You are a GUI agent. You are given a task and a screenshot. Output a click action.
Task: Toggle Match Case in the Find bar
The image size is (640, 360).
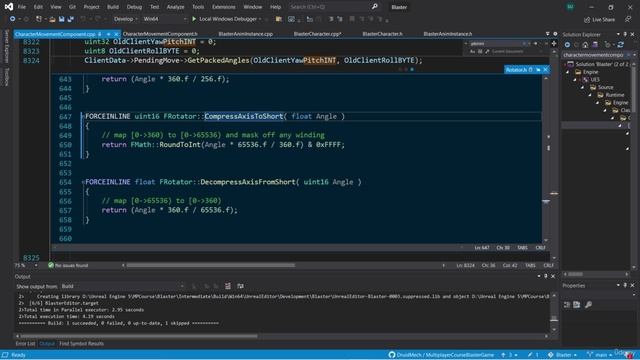click(x=473, y=51)
